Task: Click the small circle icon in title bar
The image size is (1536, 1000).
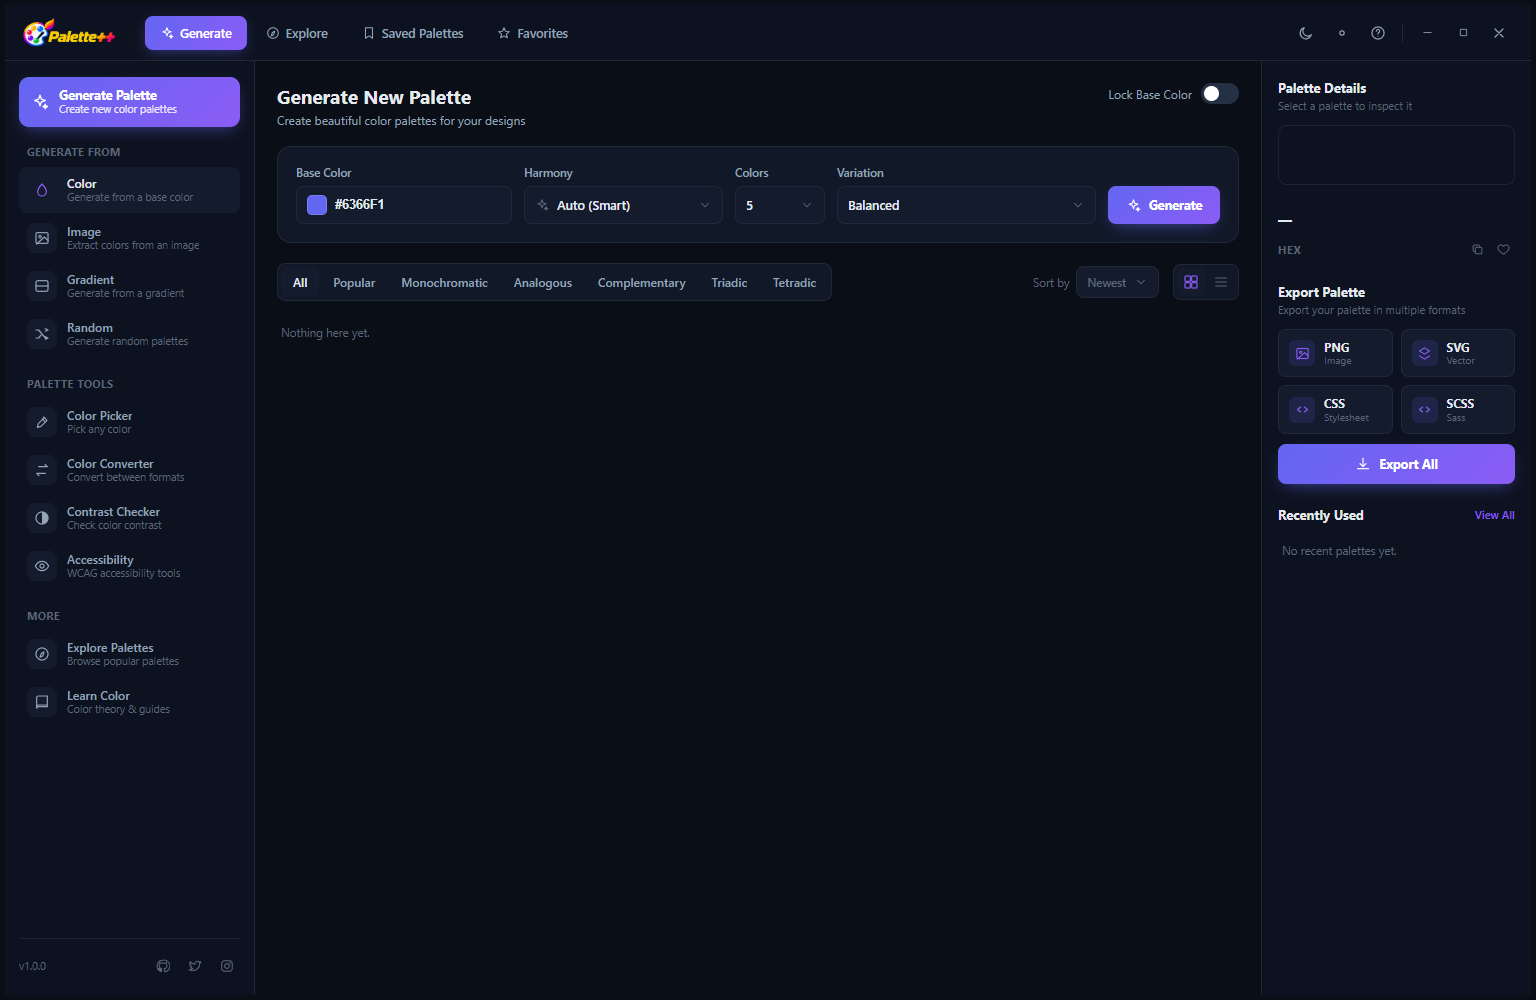Action: 1342,33
